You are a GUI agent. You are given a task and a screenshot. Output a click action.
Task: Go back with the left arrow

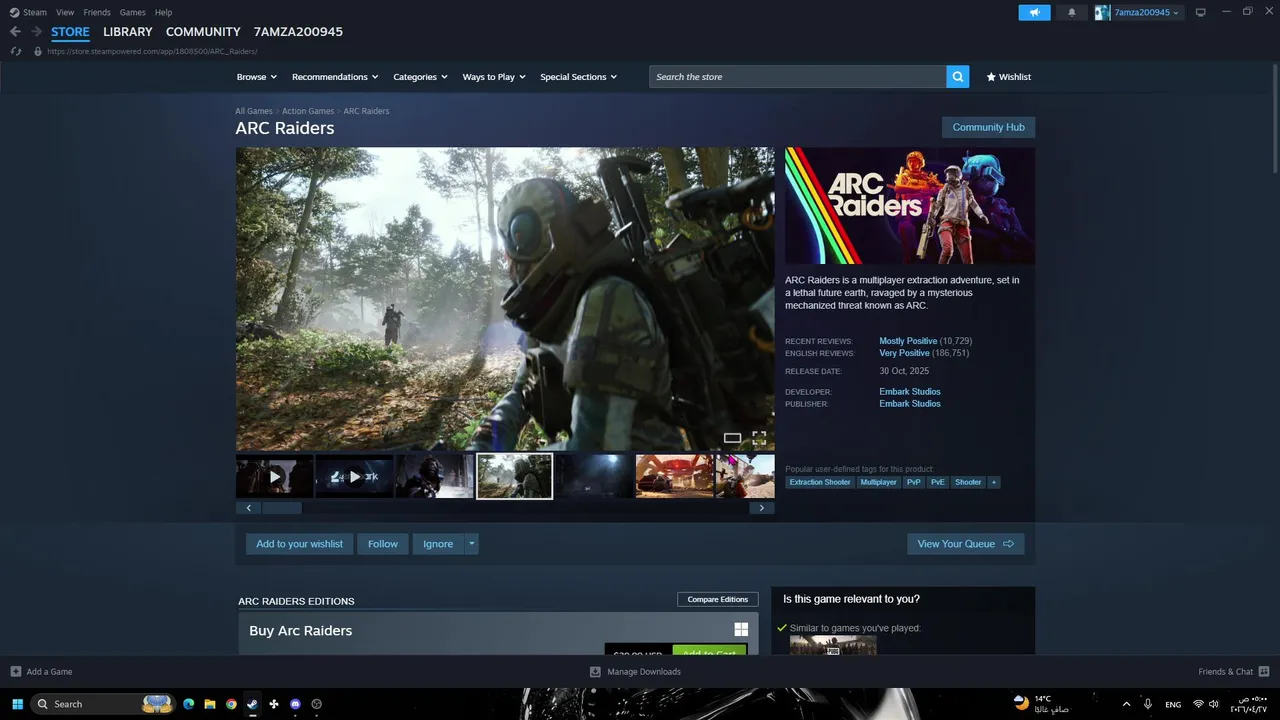pyautogui.click(x=15, y=32)
